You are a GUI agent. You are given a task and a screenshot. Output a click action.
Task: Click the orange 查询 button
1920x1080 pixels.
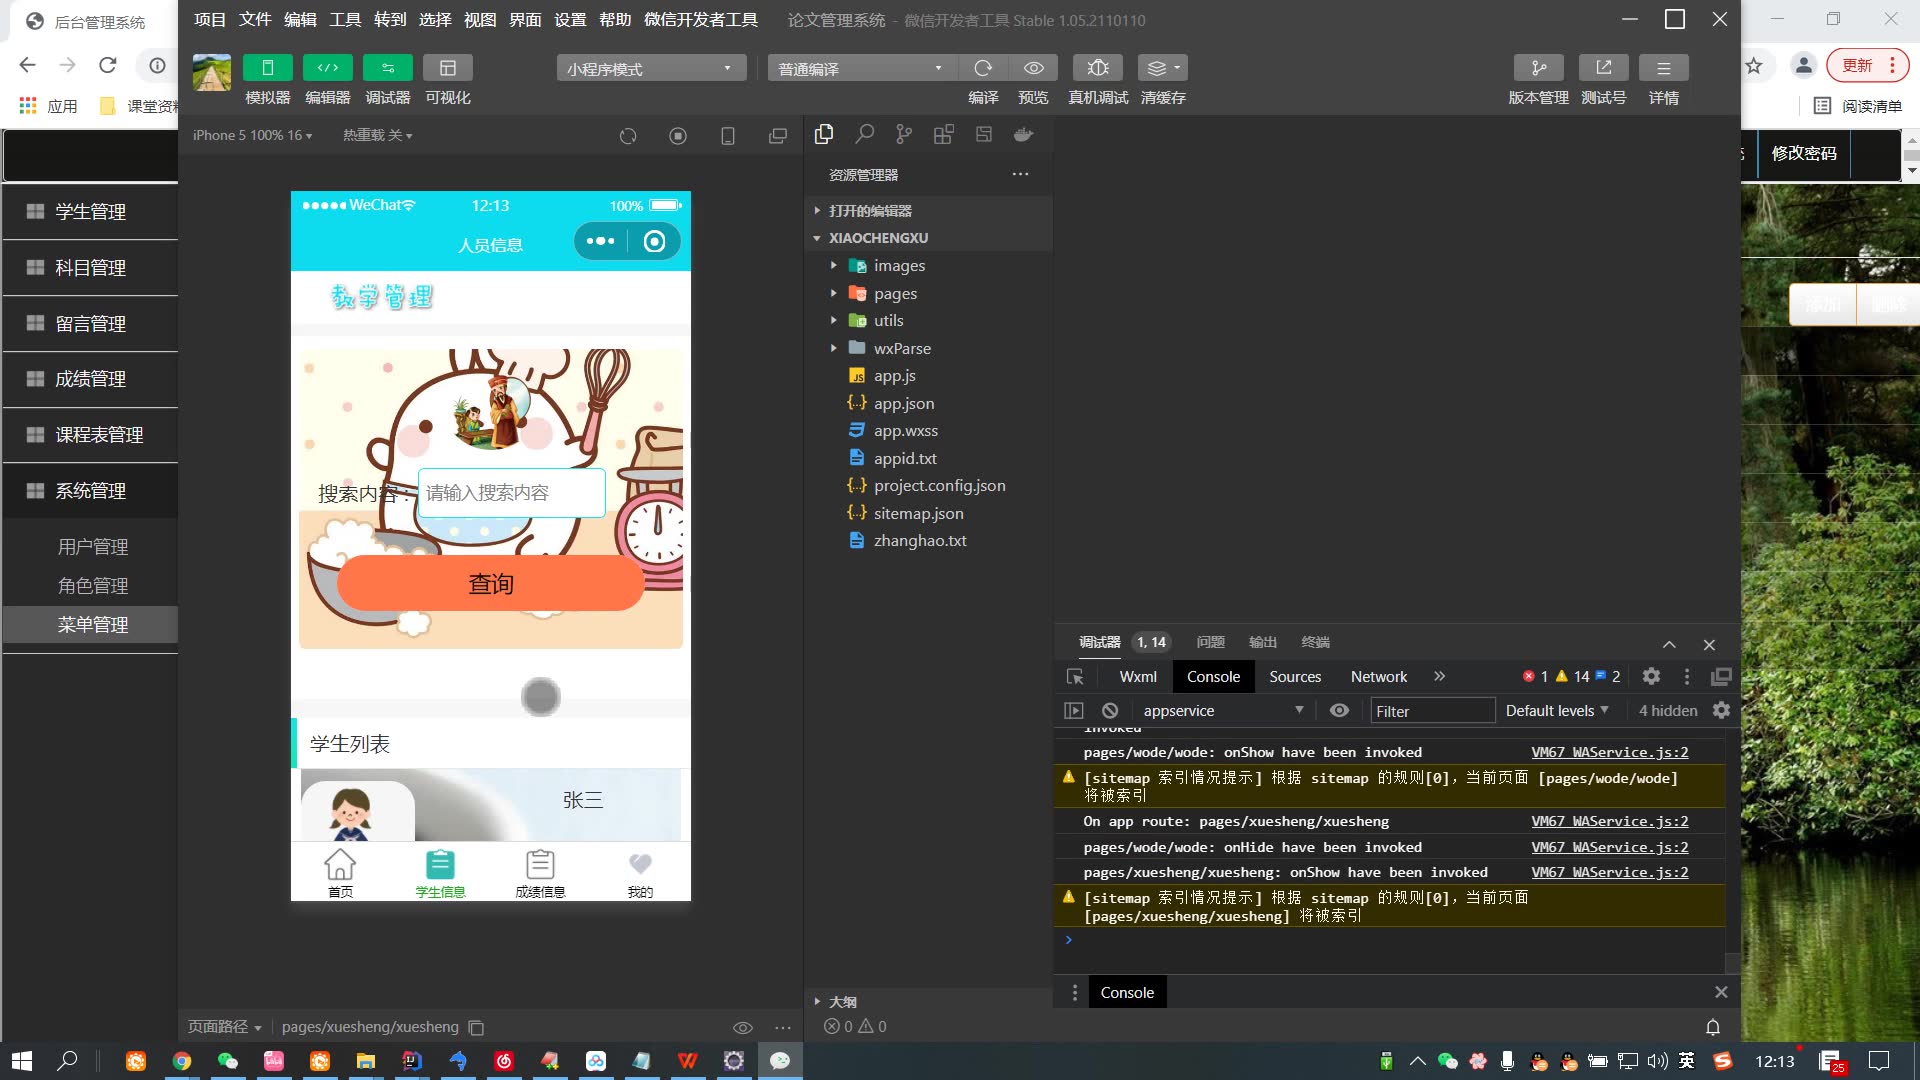pyautogui.click(x=491, y=584)
